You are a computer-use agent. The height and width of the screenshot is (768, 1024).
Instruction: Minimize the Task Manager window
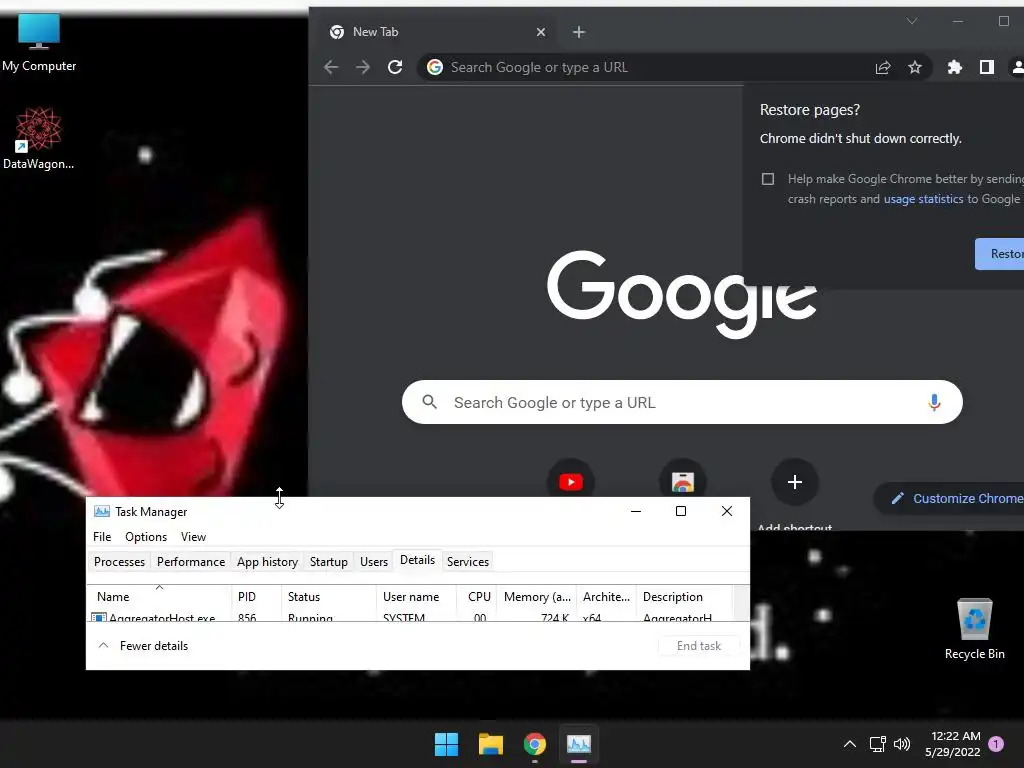click(635, 511)
